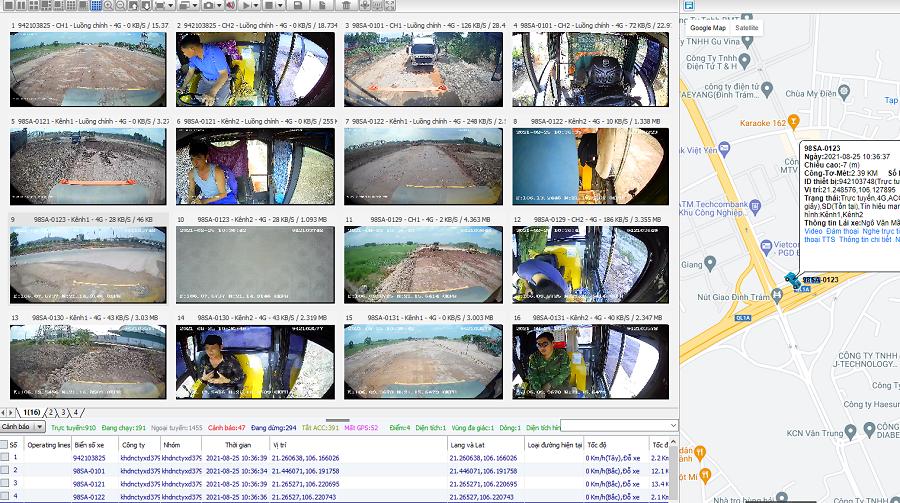Click the trash delete icon in toolbar
Viewport: 900px width, 503px height.
pos(345,6)
